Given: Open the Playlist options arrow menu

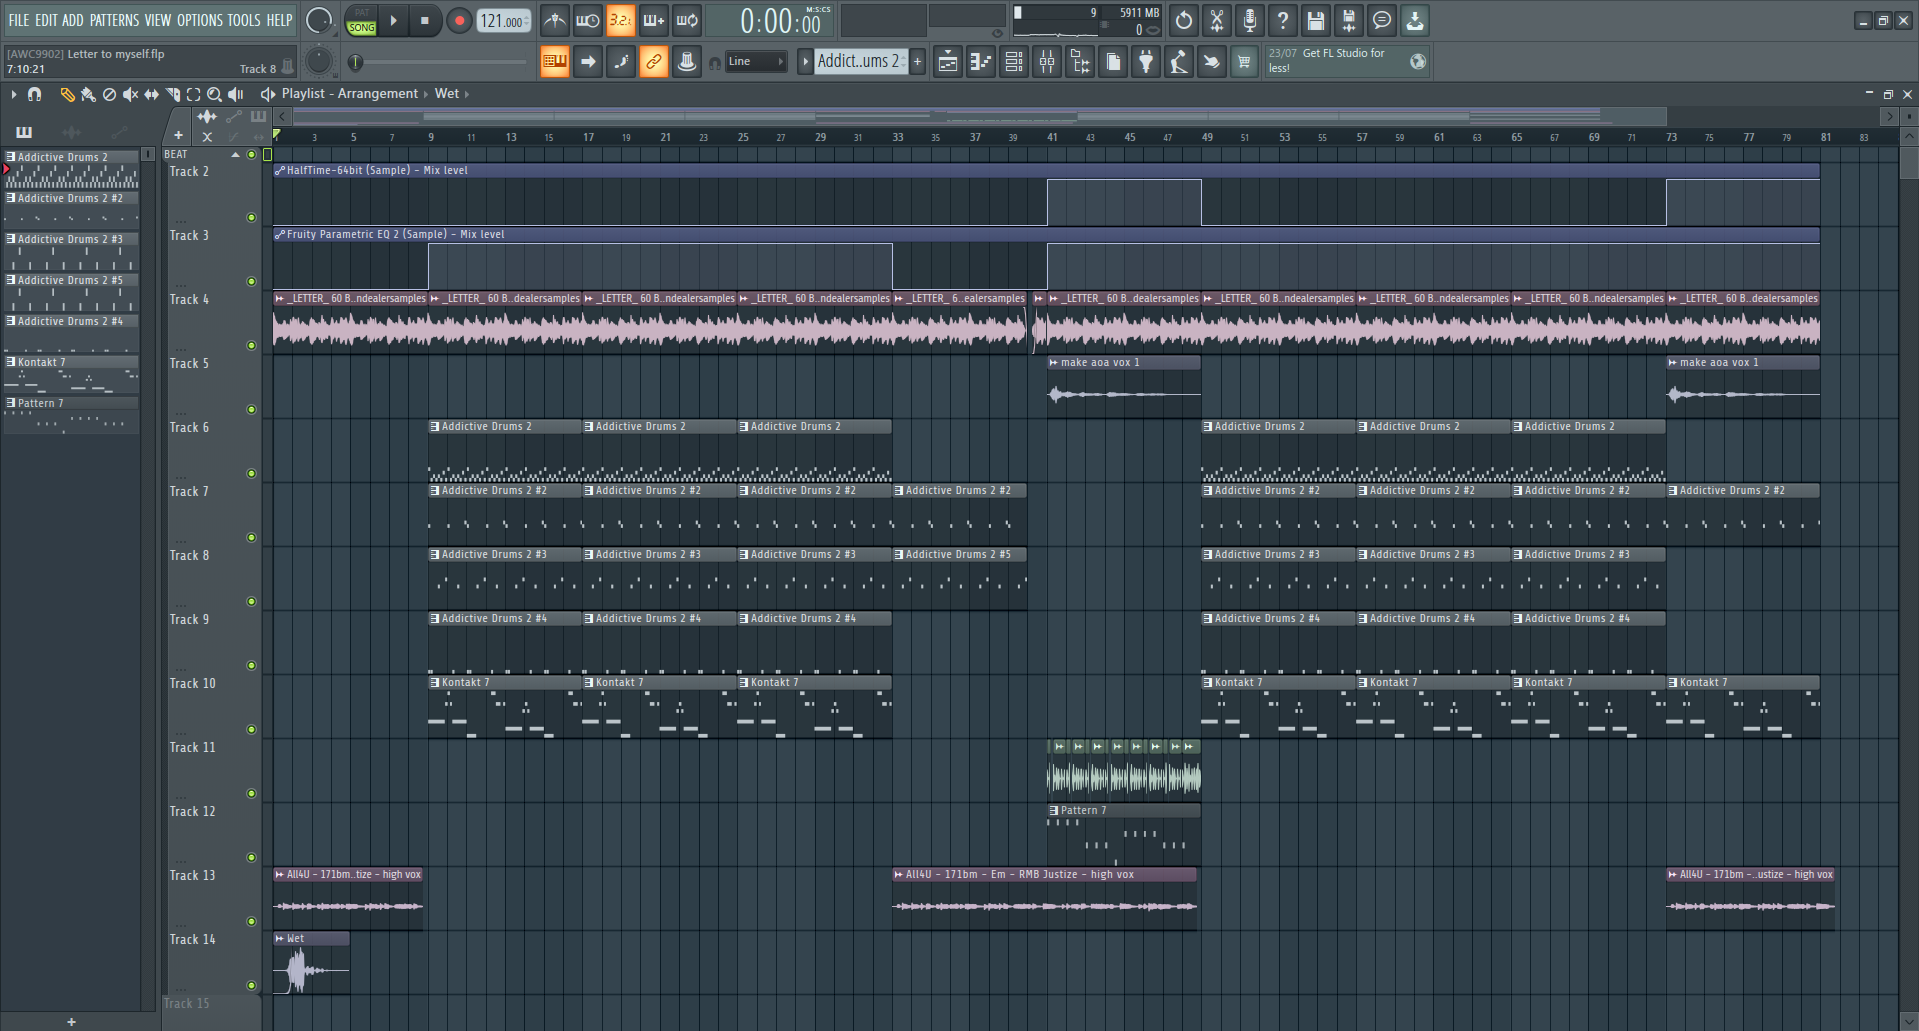Looking at the screenshot, I should click(13, 94).
